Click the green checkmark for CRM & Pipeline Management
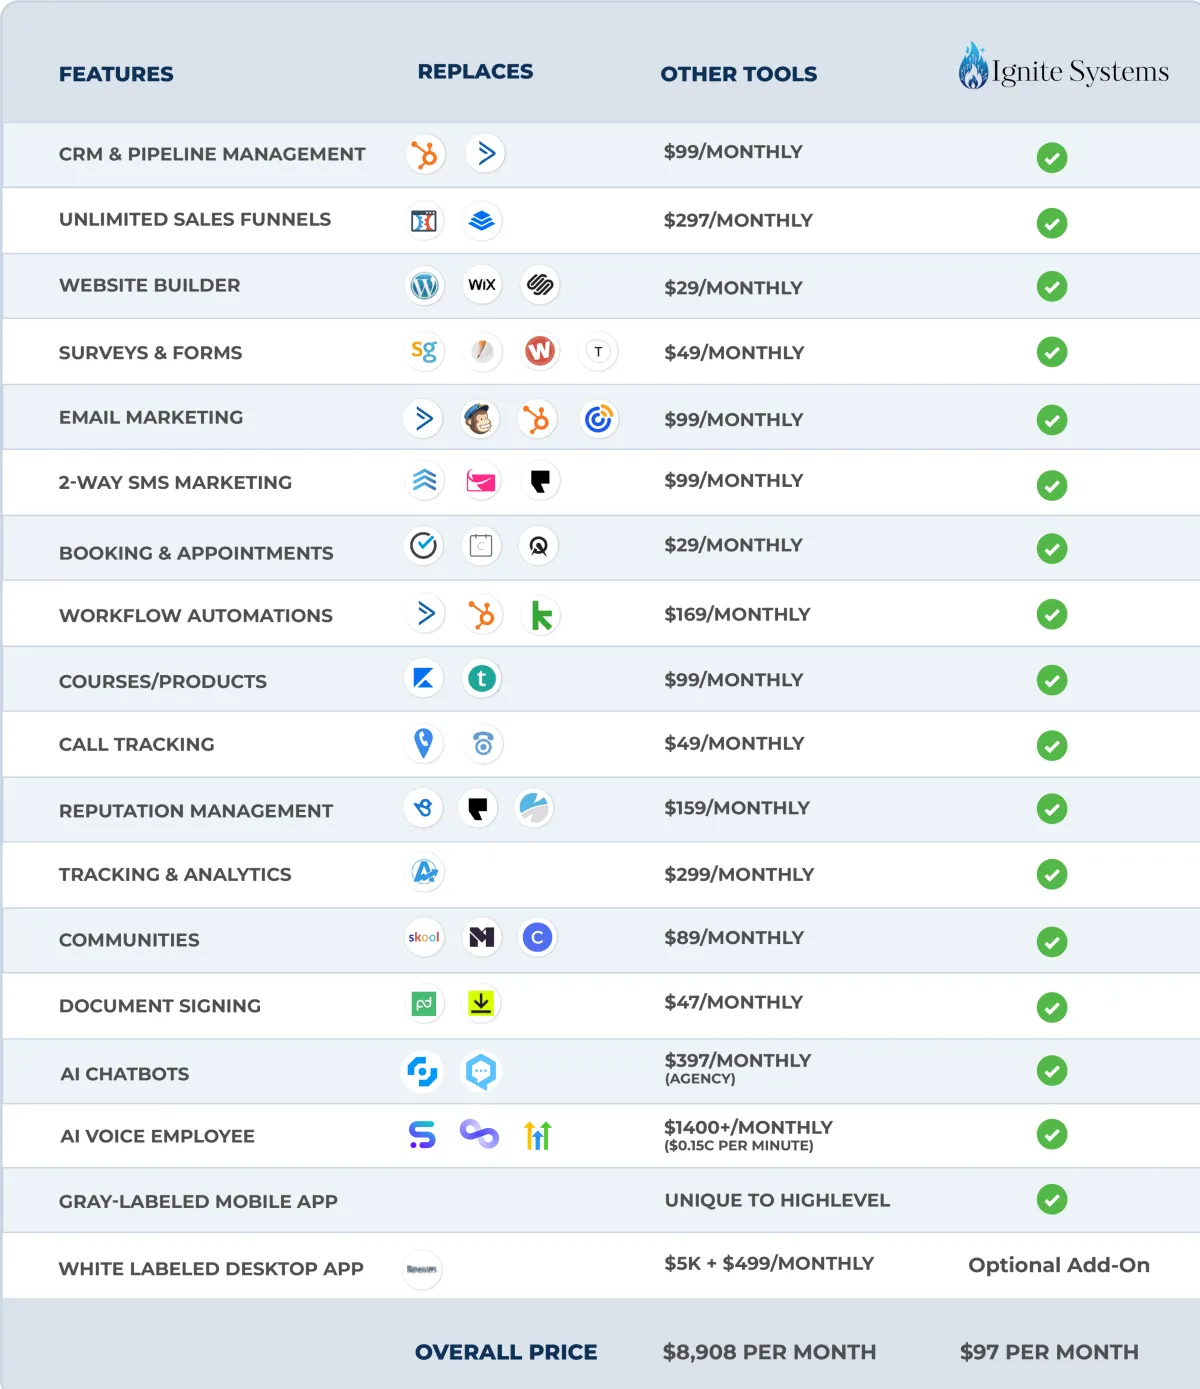The width and height of the screenshot is (1200, 1389). coord(1052,157)
